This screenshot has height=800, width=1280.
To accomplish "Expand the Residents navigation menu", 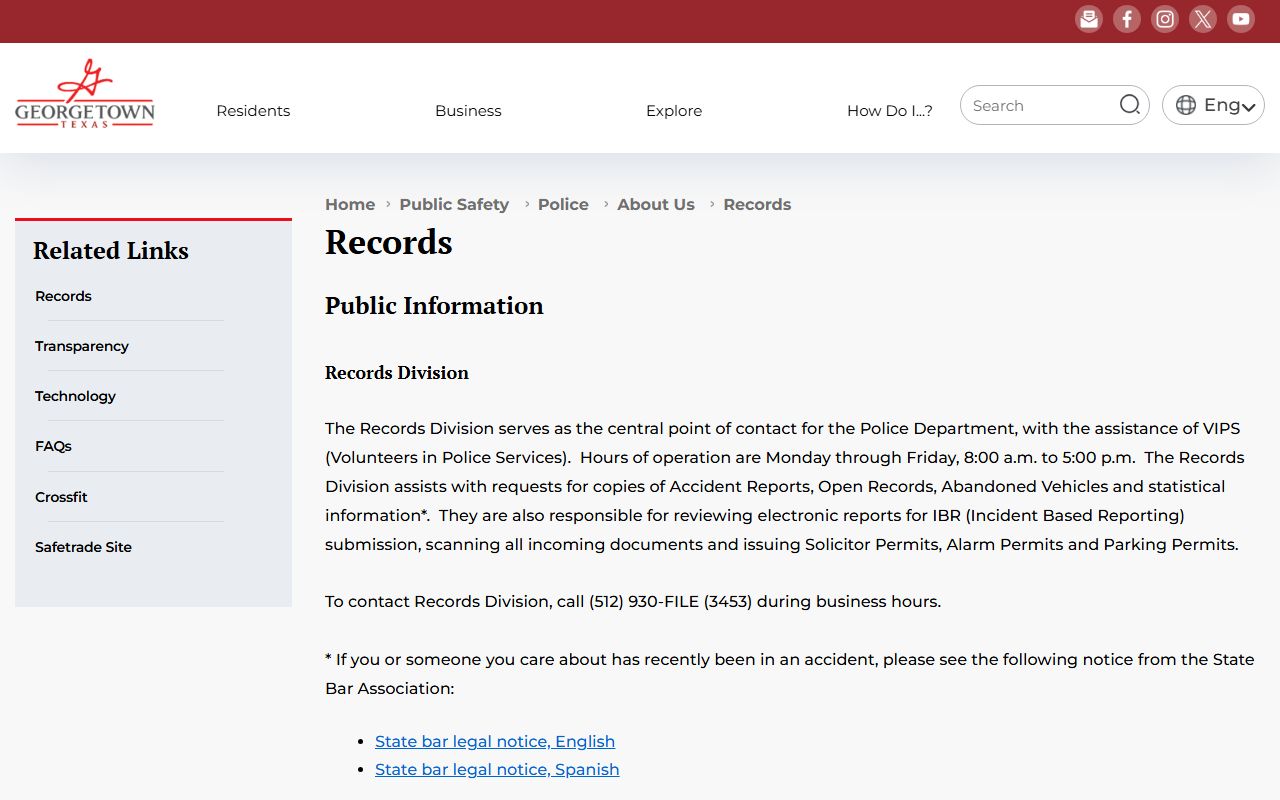I will click(253, 111).
